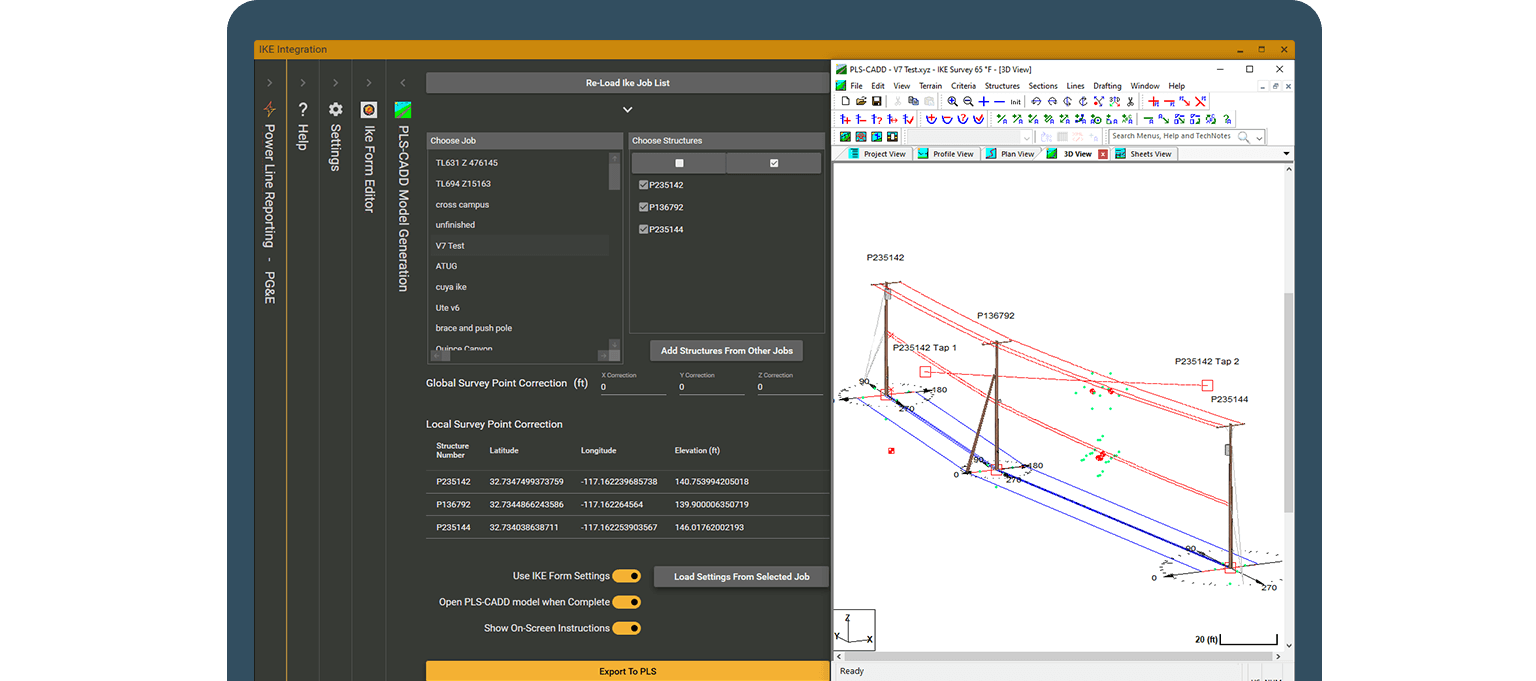Screen dimensions: 1536x681
Task: Open the Drafting menu
Action: point(1107,86)
